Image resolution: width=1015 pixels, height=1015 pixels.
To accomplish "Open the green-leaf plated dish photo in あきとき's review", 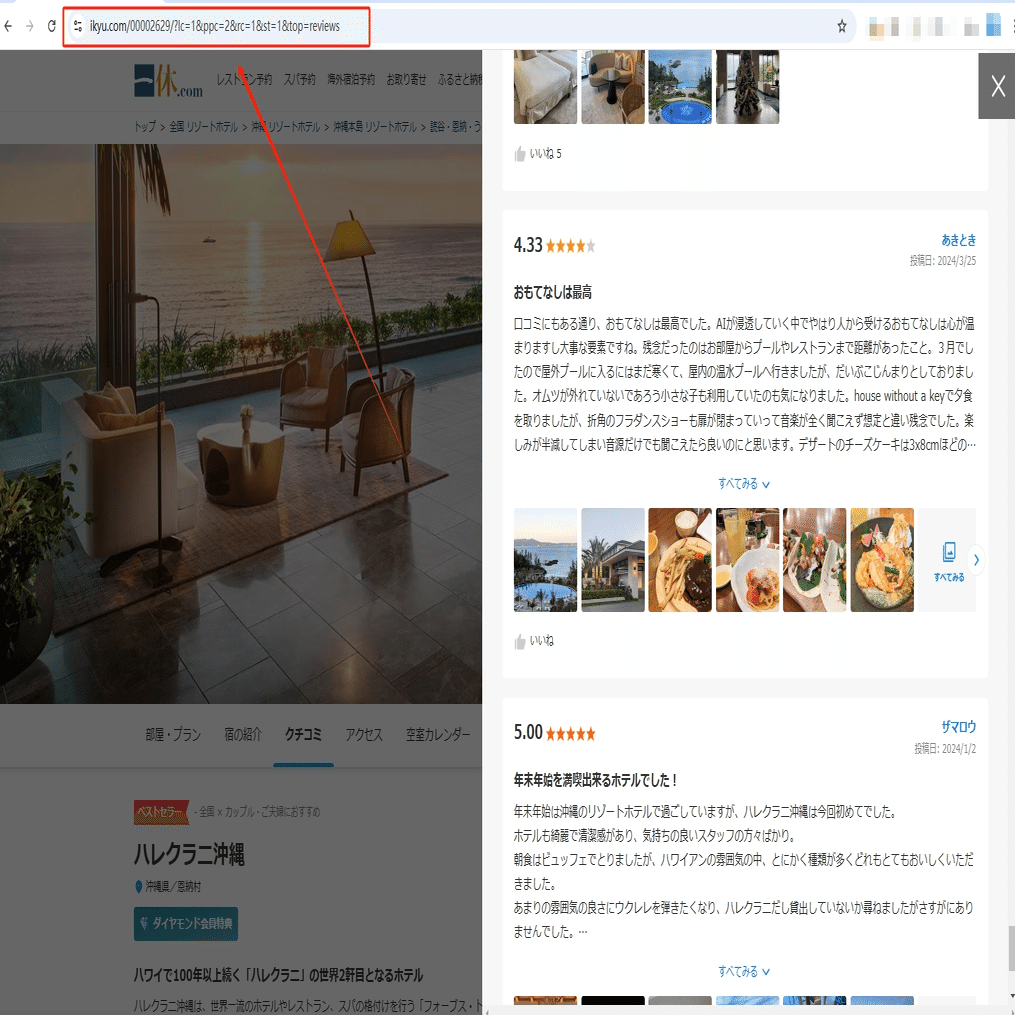I will tap(814, 560).
